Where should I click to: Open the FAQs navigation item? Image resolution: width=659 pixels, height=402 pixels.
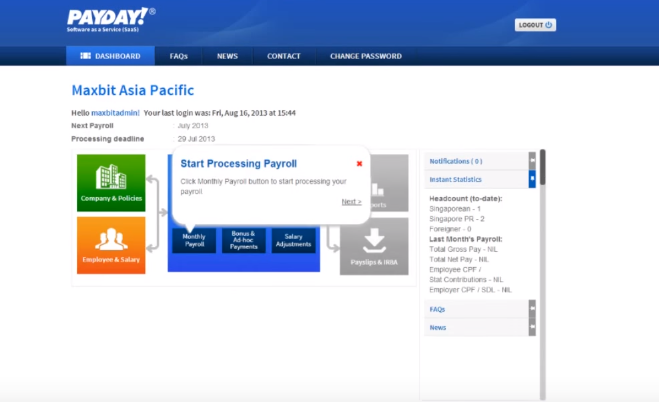(179, 56)
